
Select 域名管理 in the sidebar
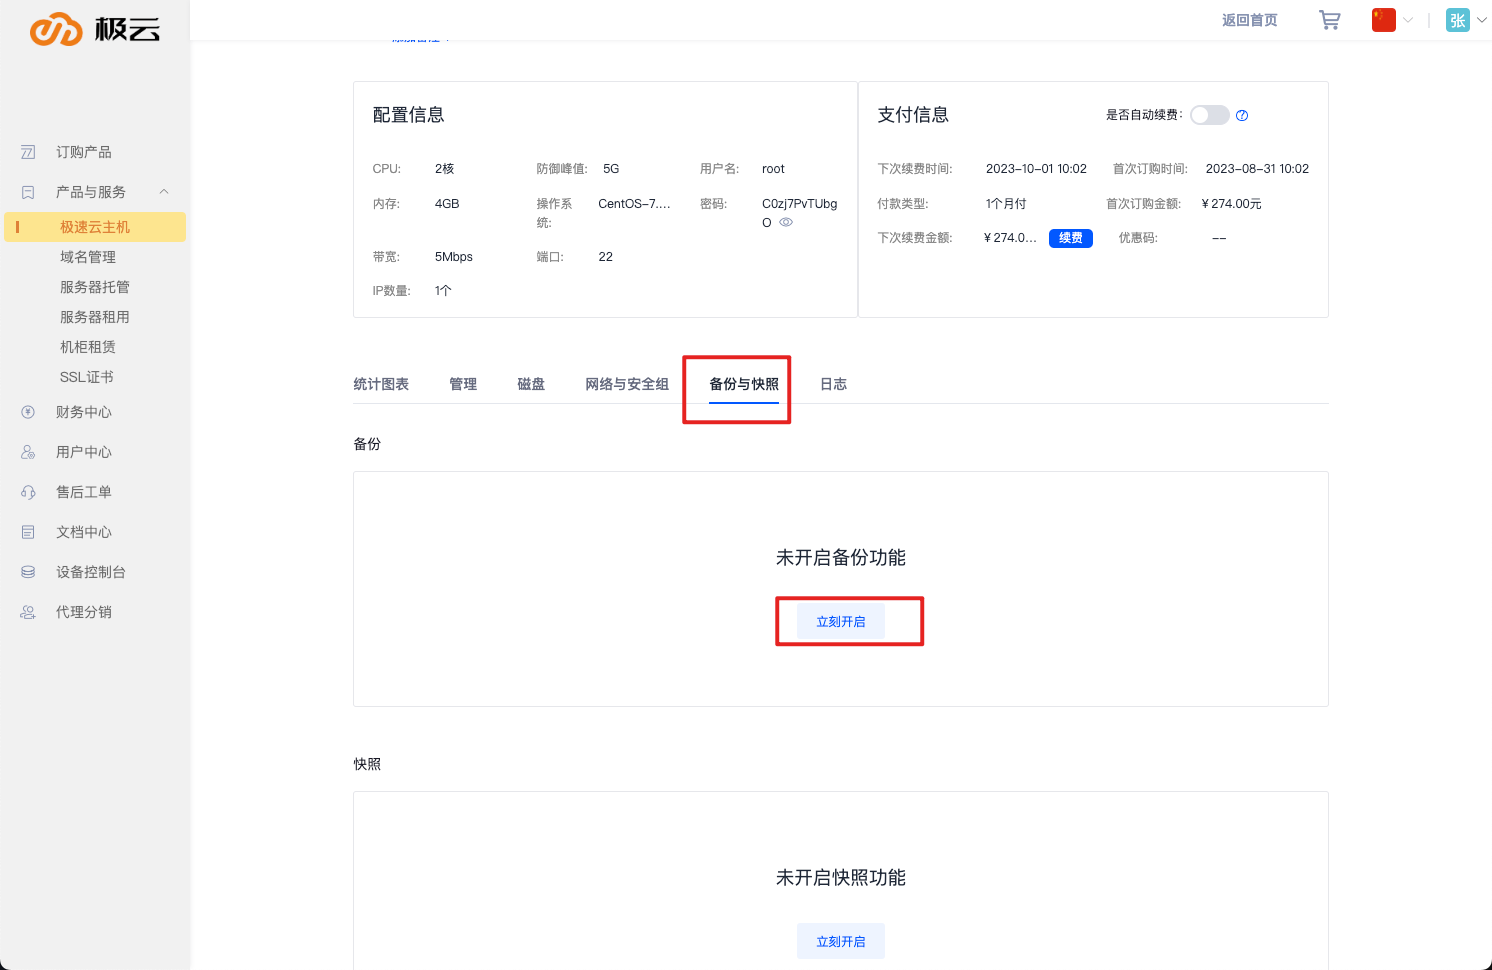click(x=88, y=257)
